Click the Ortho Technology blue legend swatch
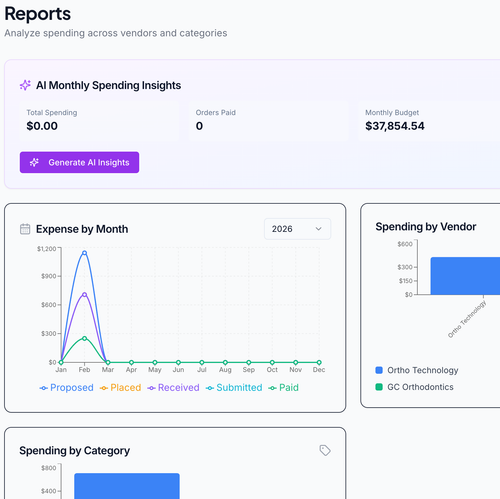This screenshot has height=499, width=500. pyautogui.click(x=379, y=370)
